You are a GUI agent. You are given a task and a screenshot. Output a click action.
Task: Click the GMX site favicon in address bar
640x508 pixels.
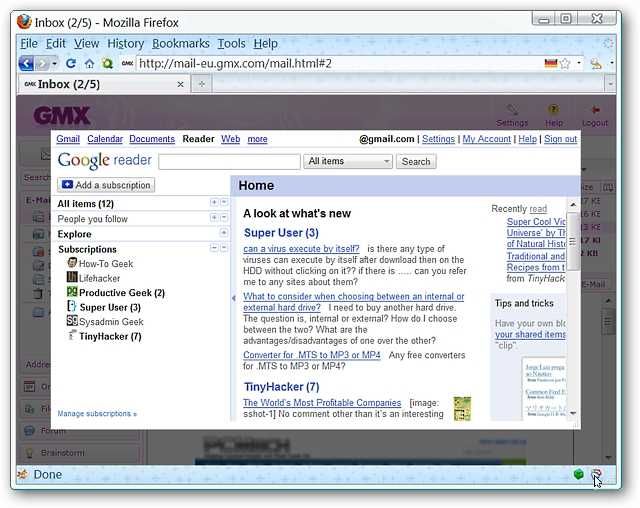(127, 63)
